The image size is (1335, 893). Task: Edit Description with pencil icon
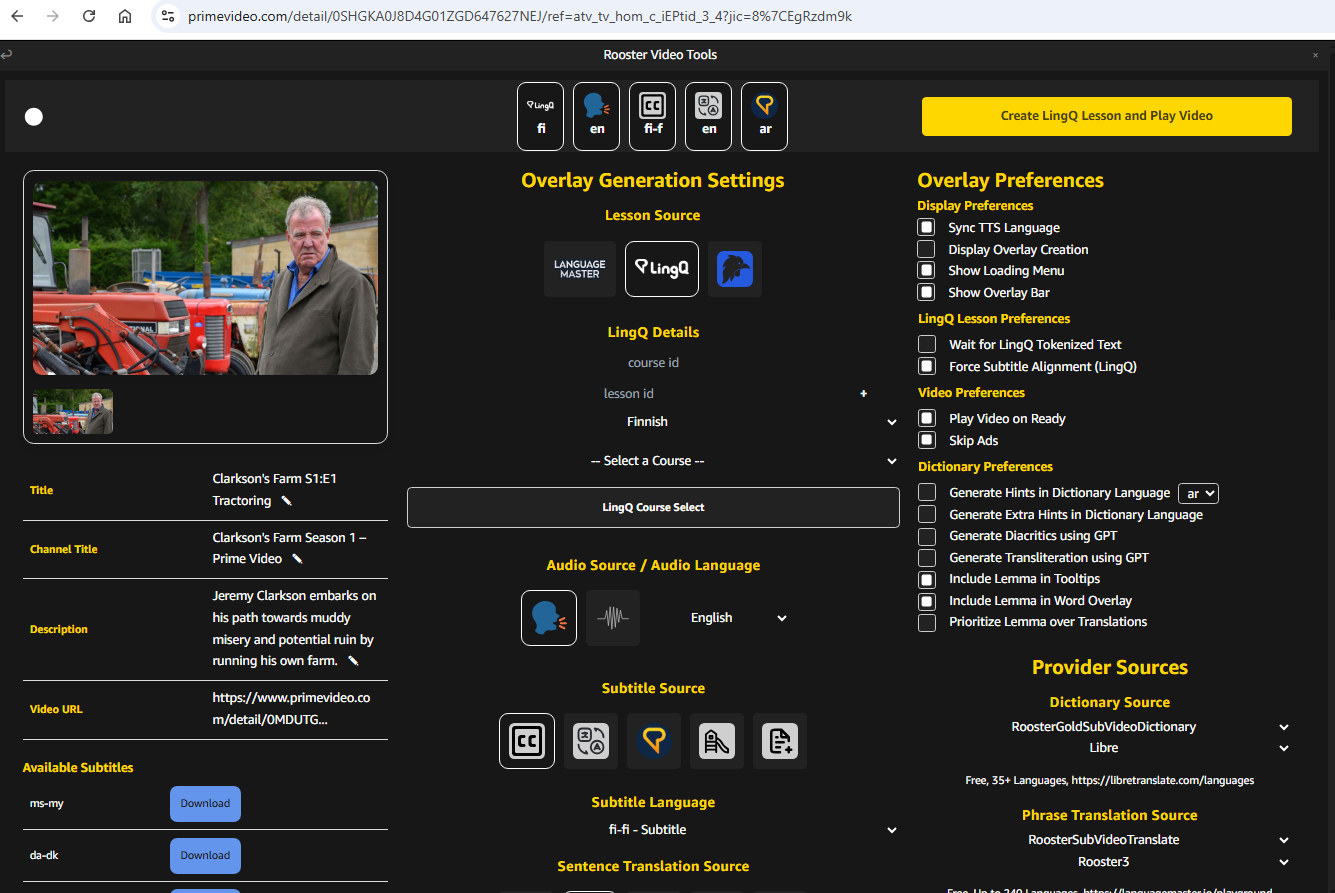pos(353,661)
